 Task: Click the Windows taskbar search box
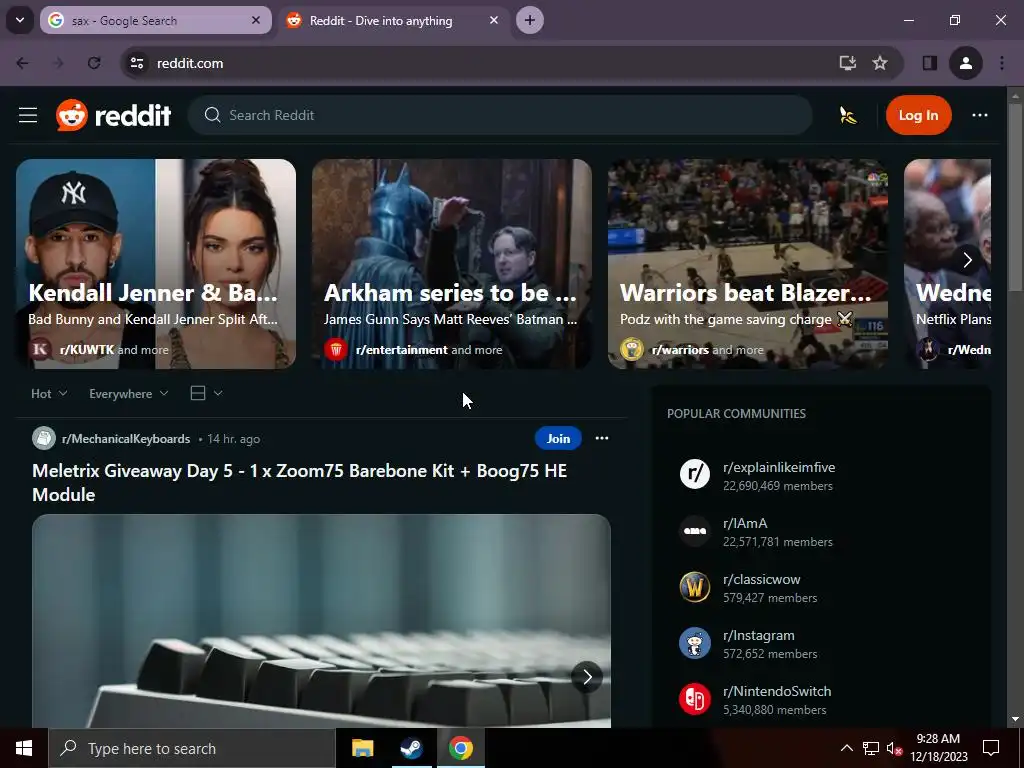[191, 748]
